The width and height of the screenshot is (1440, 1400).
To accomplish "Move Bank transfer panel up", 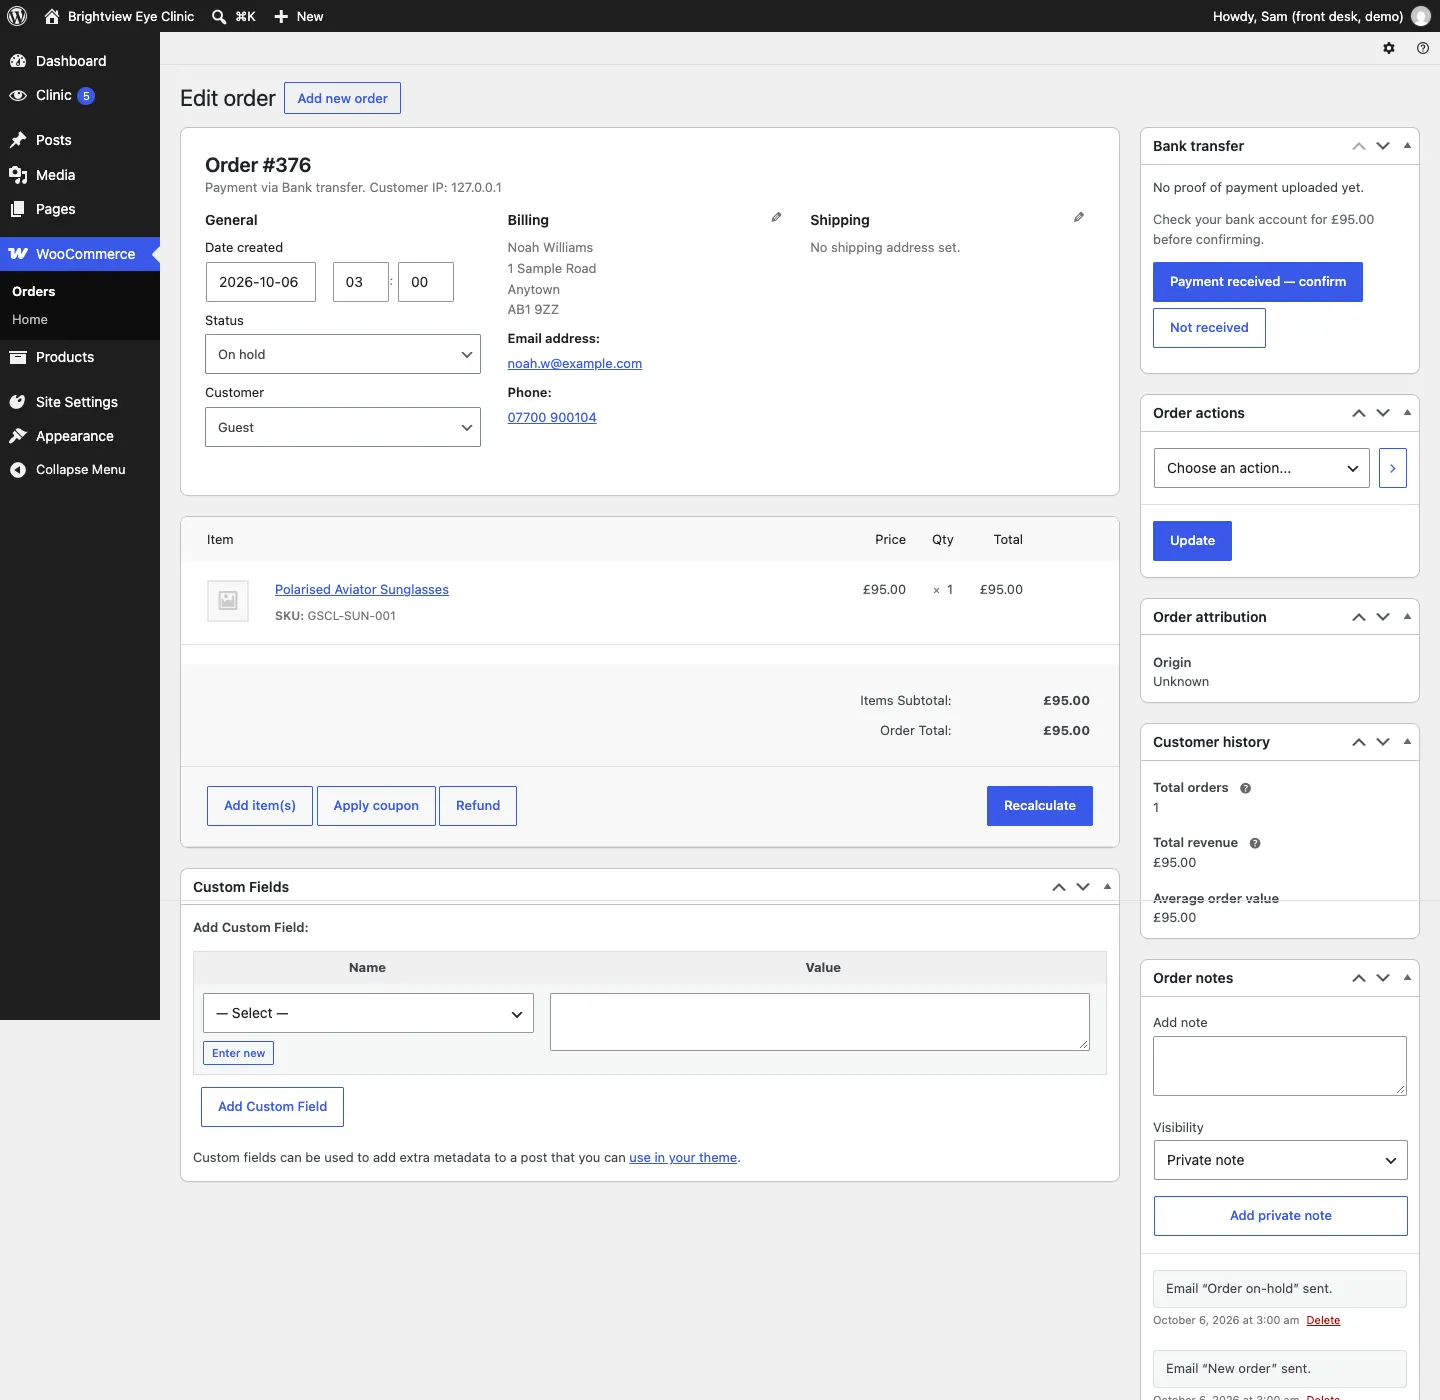I will click(x=1359, y=146).
